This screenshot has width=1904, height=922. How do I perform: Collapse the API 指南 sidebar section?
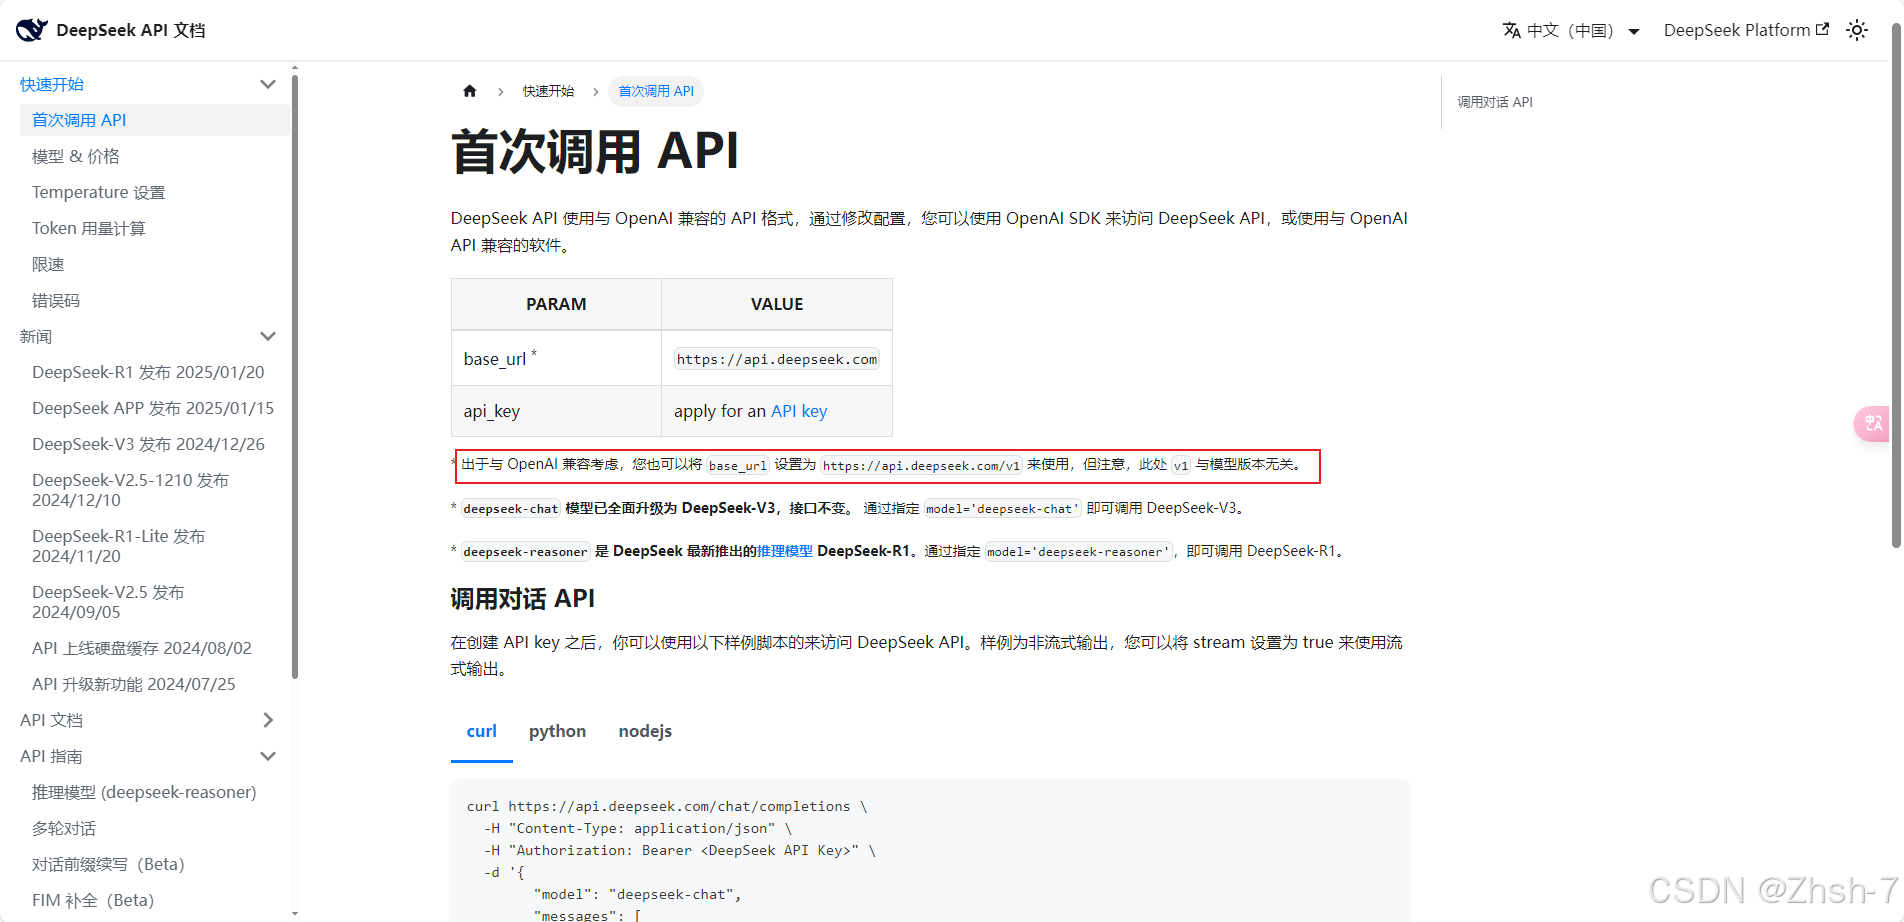coord(268,756)
